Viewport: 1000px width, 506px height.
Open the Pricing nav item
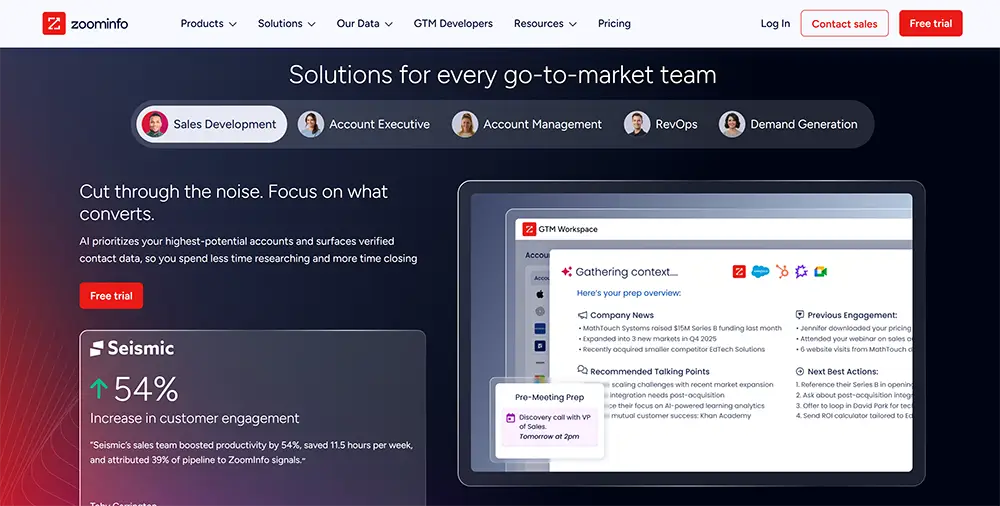tap(614, 24)
